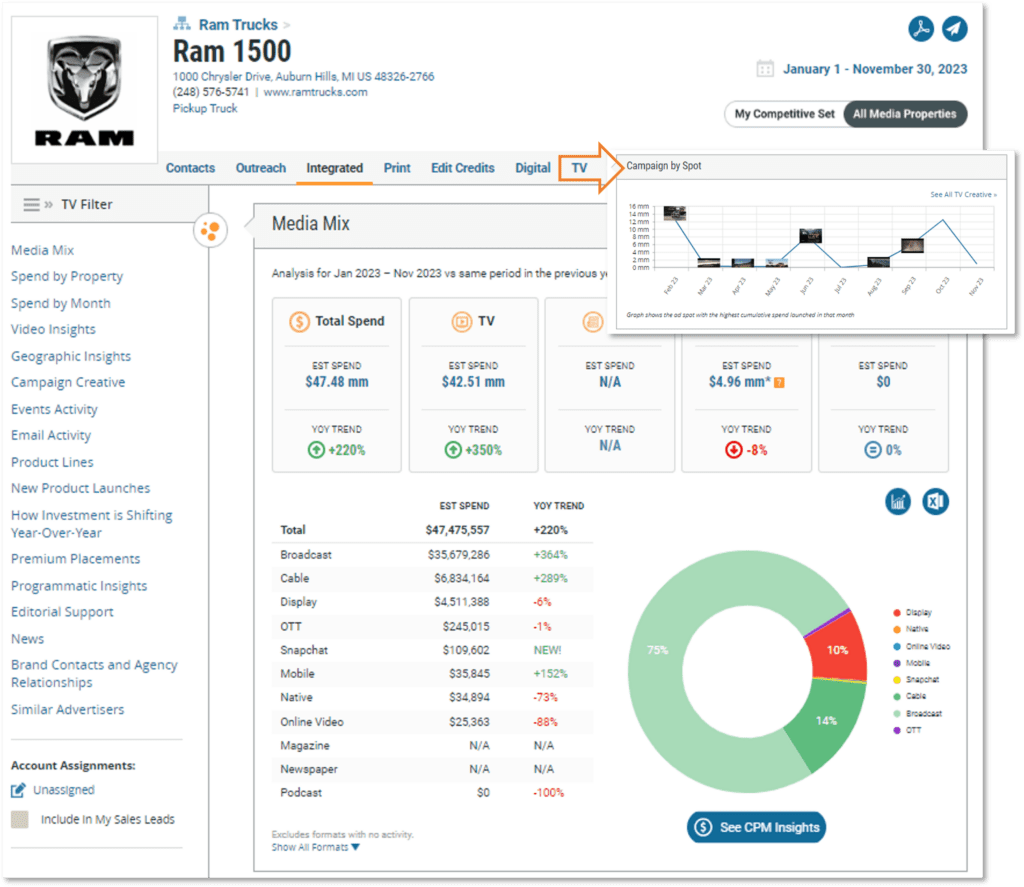Click the Pickup Truck category link
This screenshot has width=1024, height=887.
click(205, 108)
